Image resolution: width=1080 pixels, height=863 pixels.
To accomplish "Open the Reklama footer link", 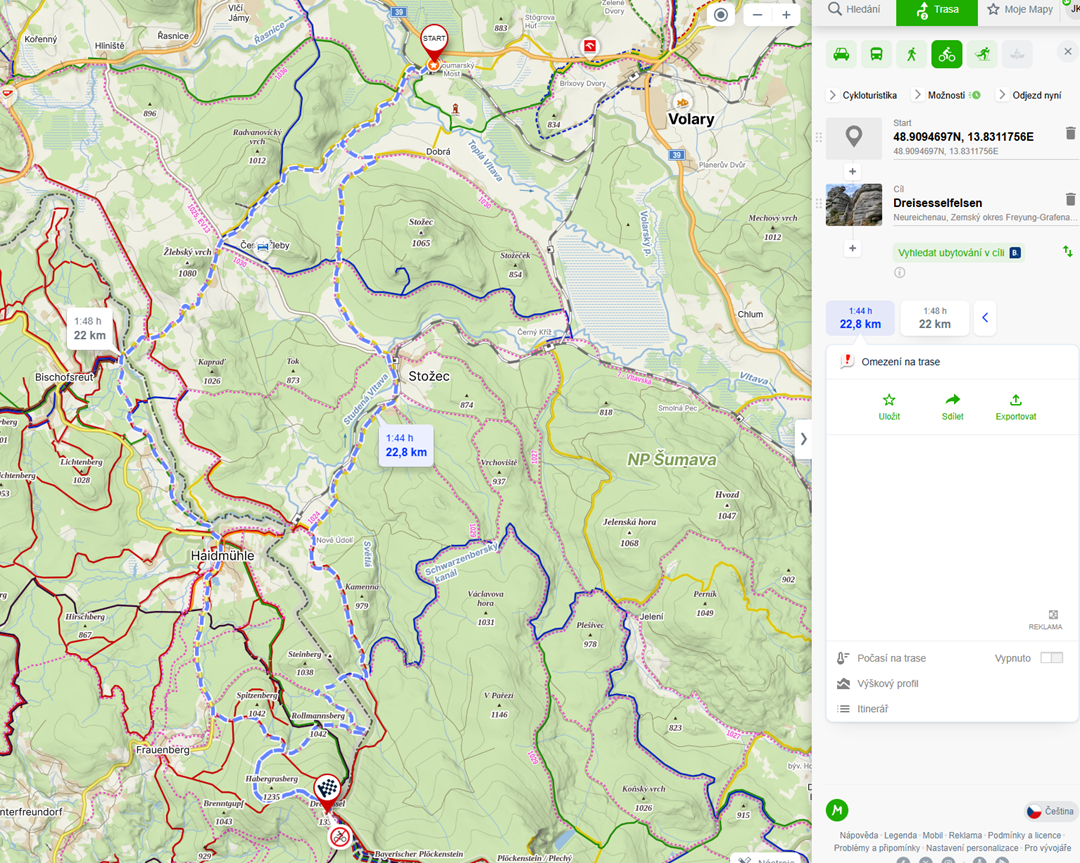I will [965, 835].
